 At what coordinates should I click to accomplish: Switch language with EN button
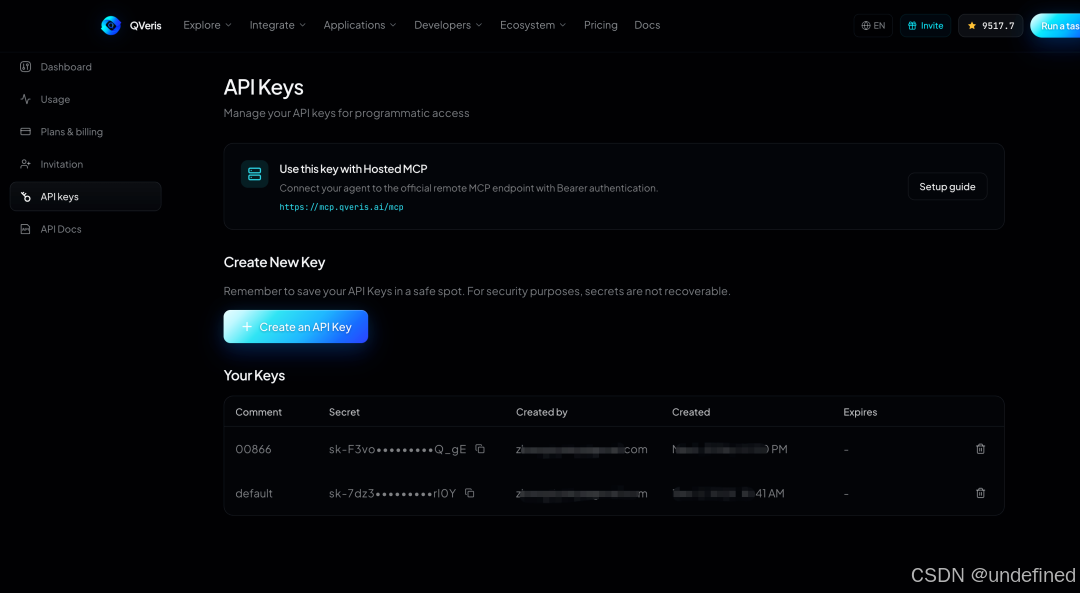[x=873, y=25]
